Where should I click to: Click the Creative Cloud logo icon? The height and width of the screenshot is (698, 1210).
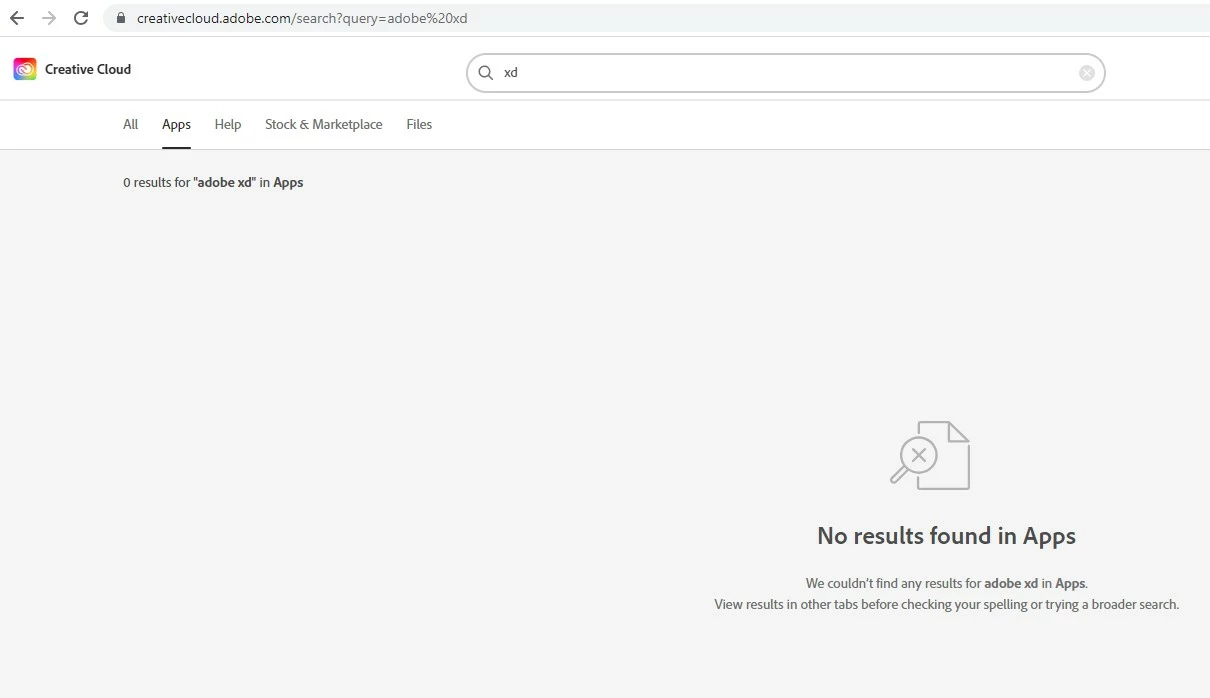tap(25, 69)
